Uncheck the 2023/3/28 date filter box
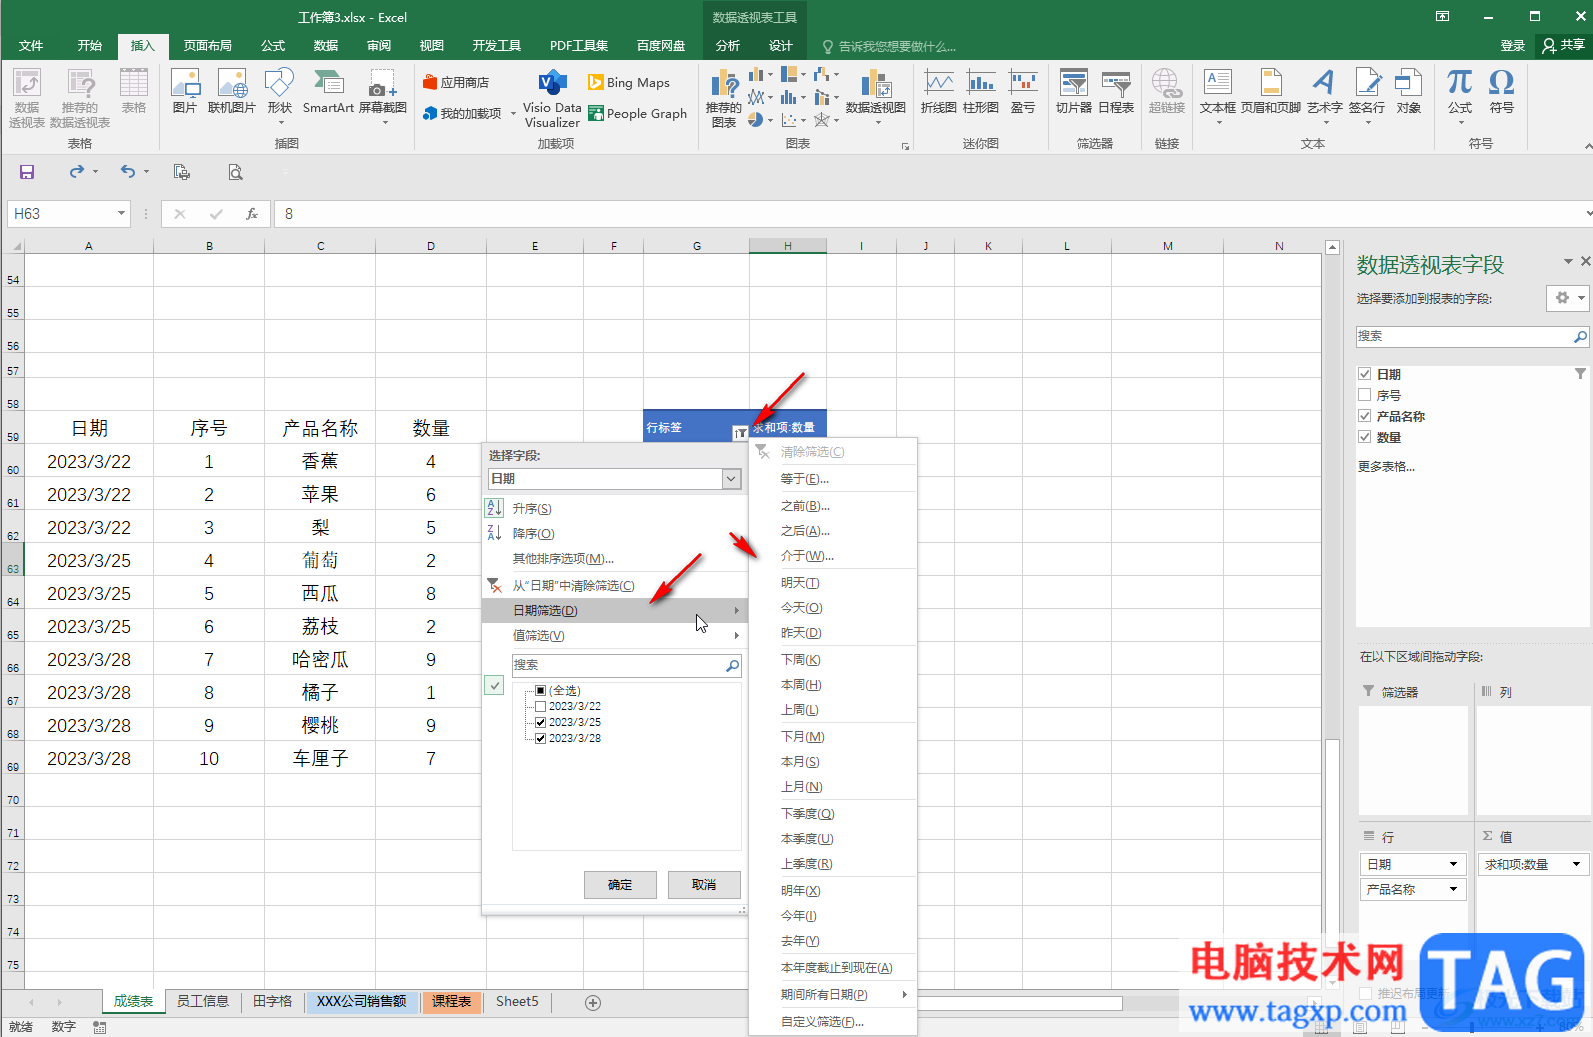Viewport: 1593px width, 1037px height. pos(541,738)
